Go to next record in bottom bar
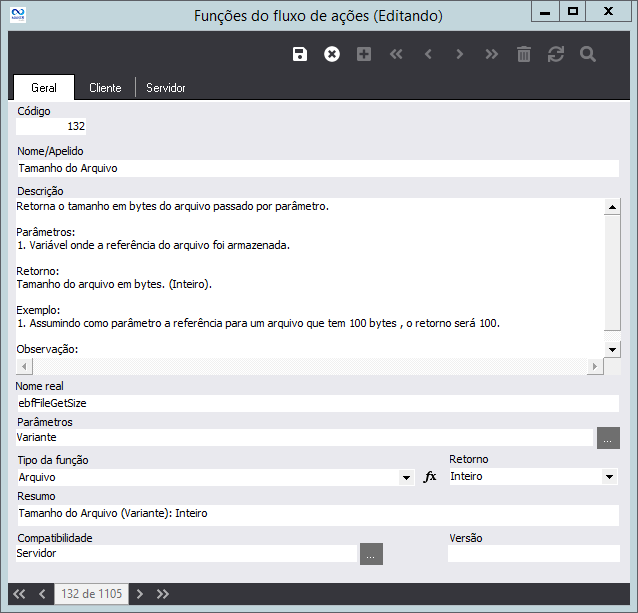This screenshot has width=638, height=613. [140, 594]
